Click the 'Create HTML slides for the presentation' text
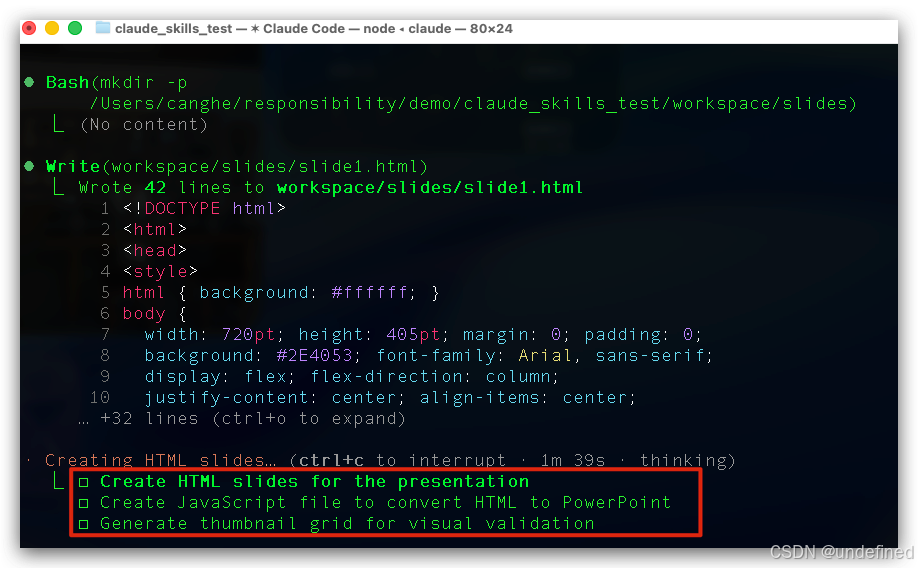918x568 pixels. point(314,482)
